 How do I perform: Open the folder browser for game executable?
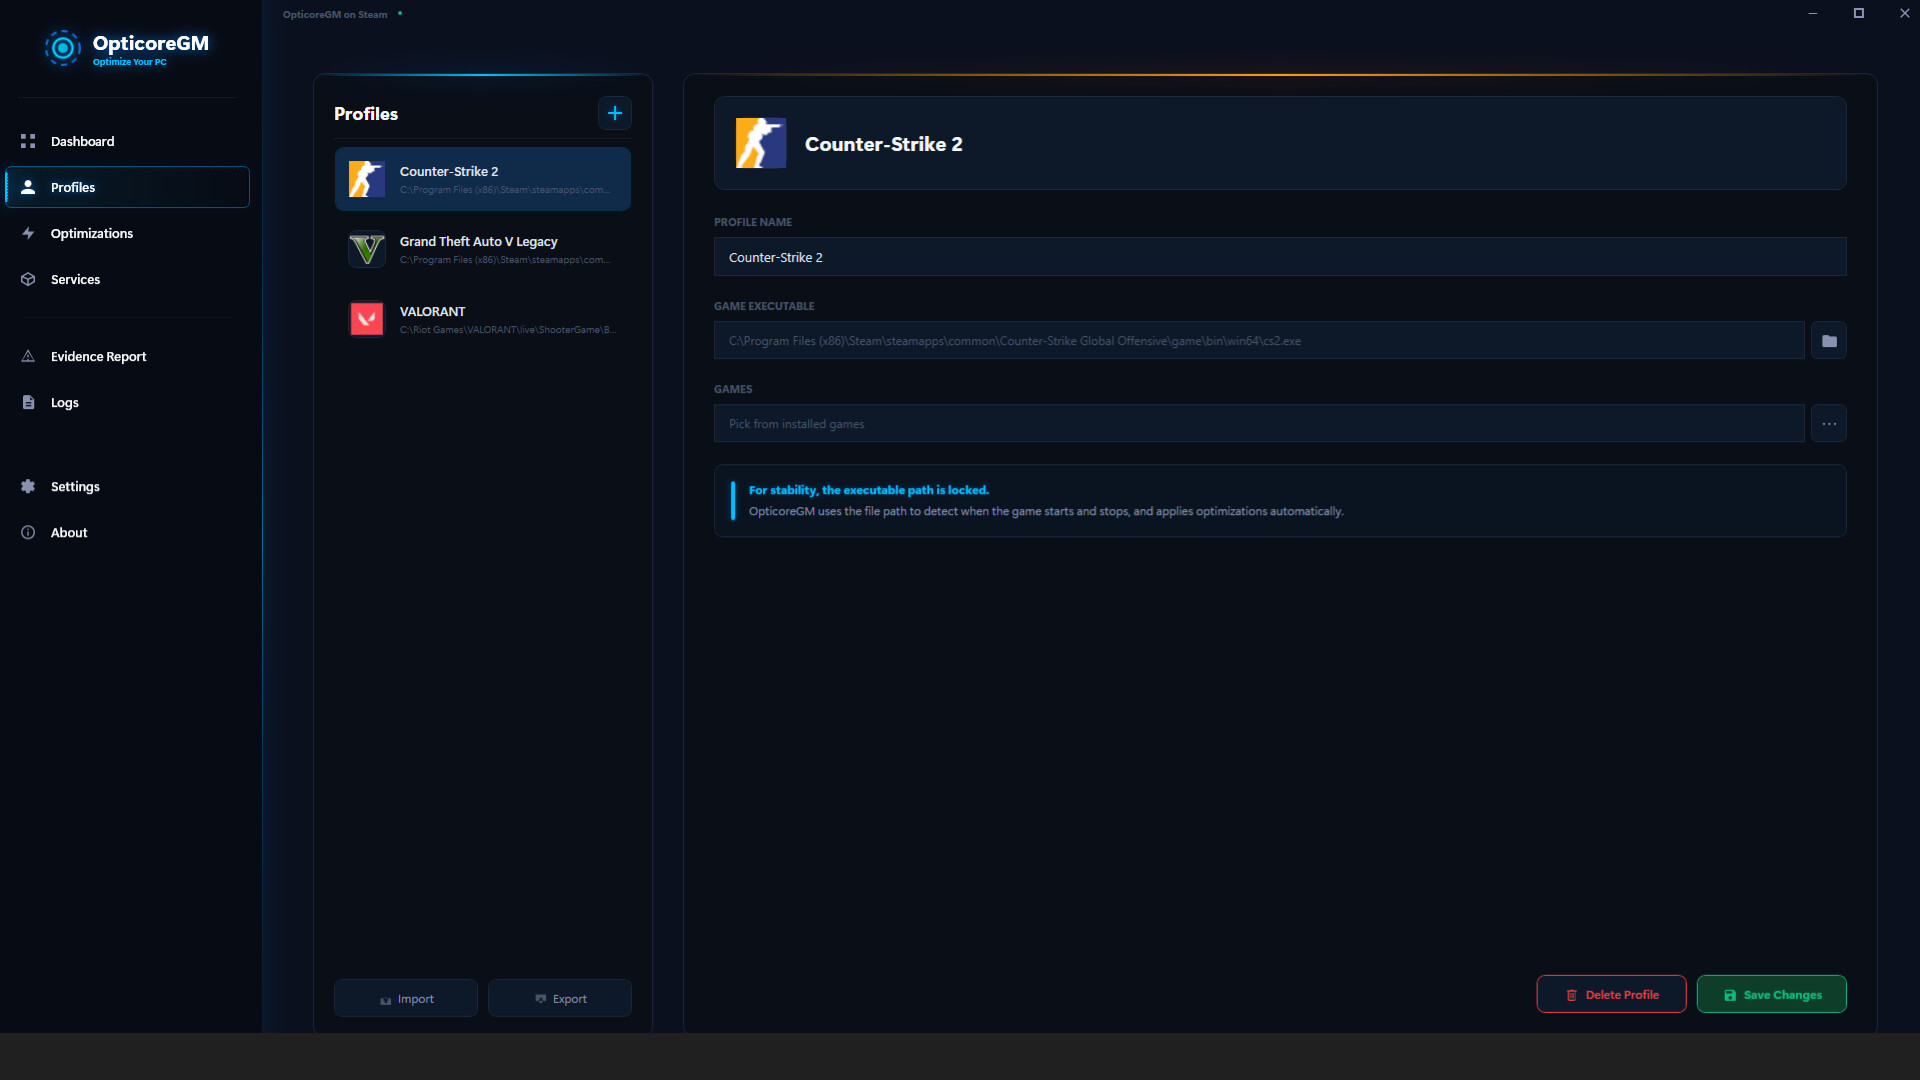(x=1829, y=340)
